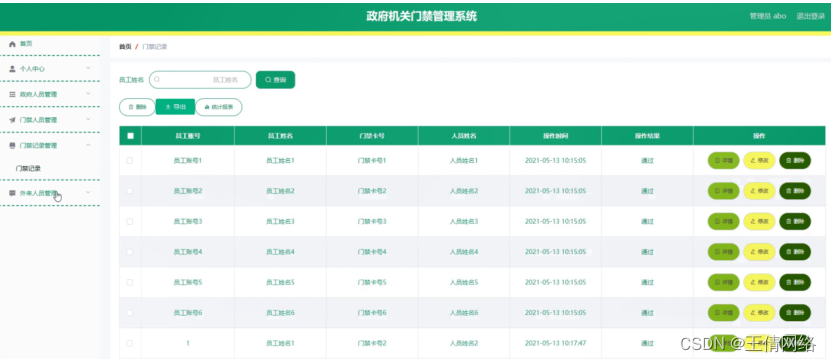This screenshot has width=832, height=362.
Task: Click 修改 for the 员工账号6 row
Action: pos(759,313)
